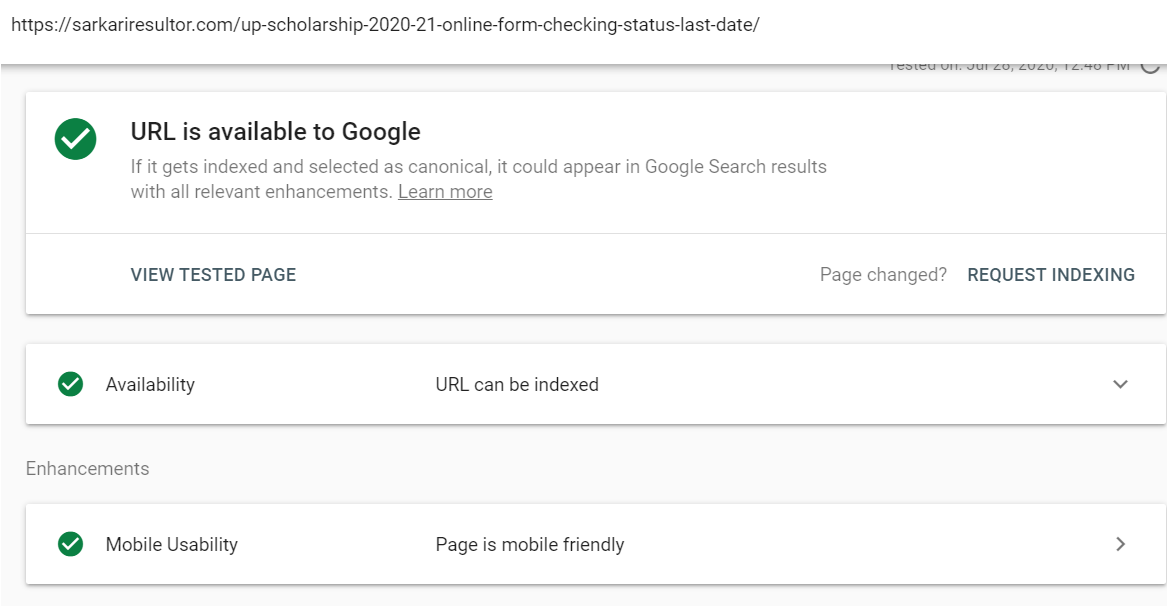Screen dimensions: 1168x607
Task: Select the Mobile Usability row label
Action: coord(171,545)
